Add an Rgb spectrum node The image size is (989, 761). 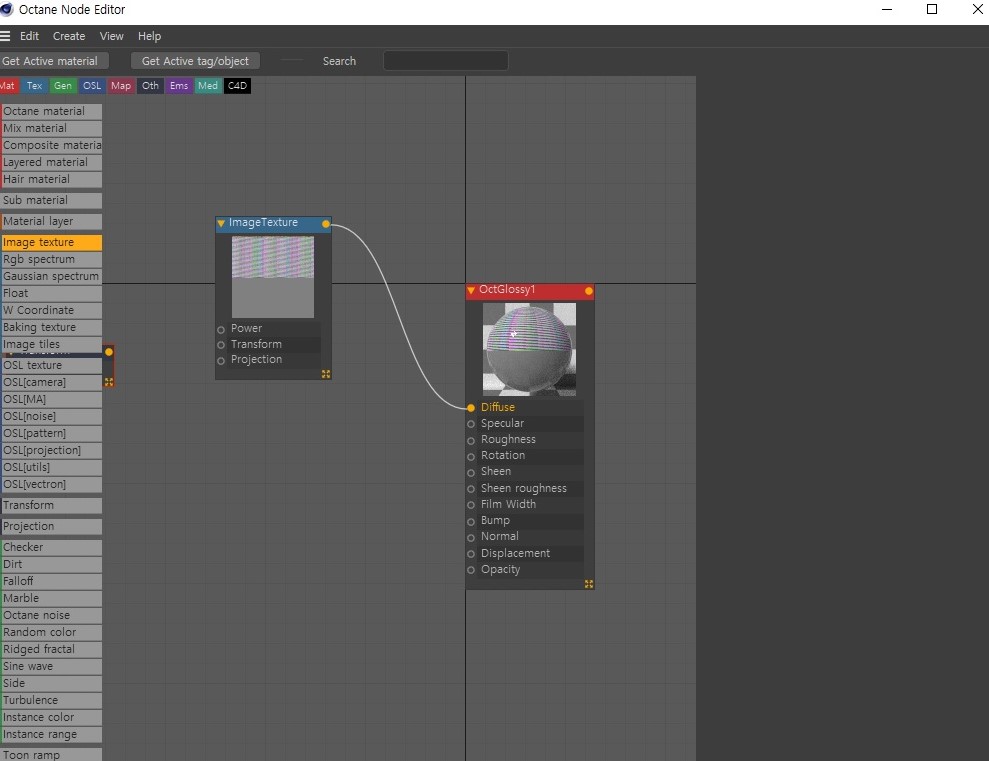point(51,260)
